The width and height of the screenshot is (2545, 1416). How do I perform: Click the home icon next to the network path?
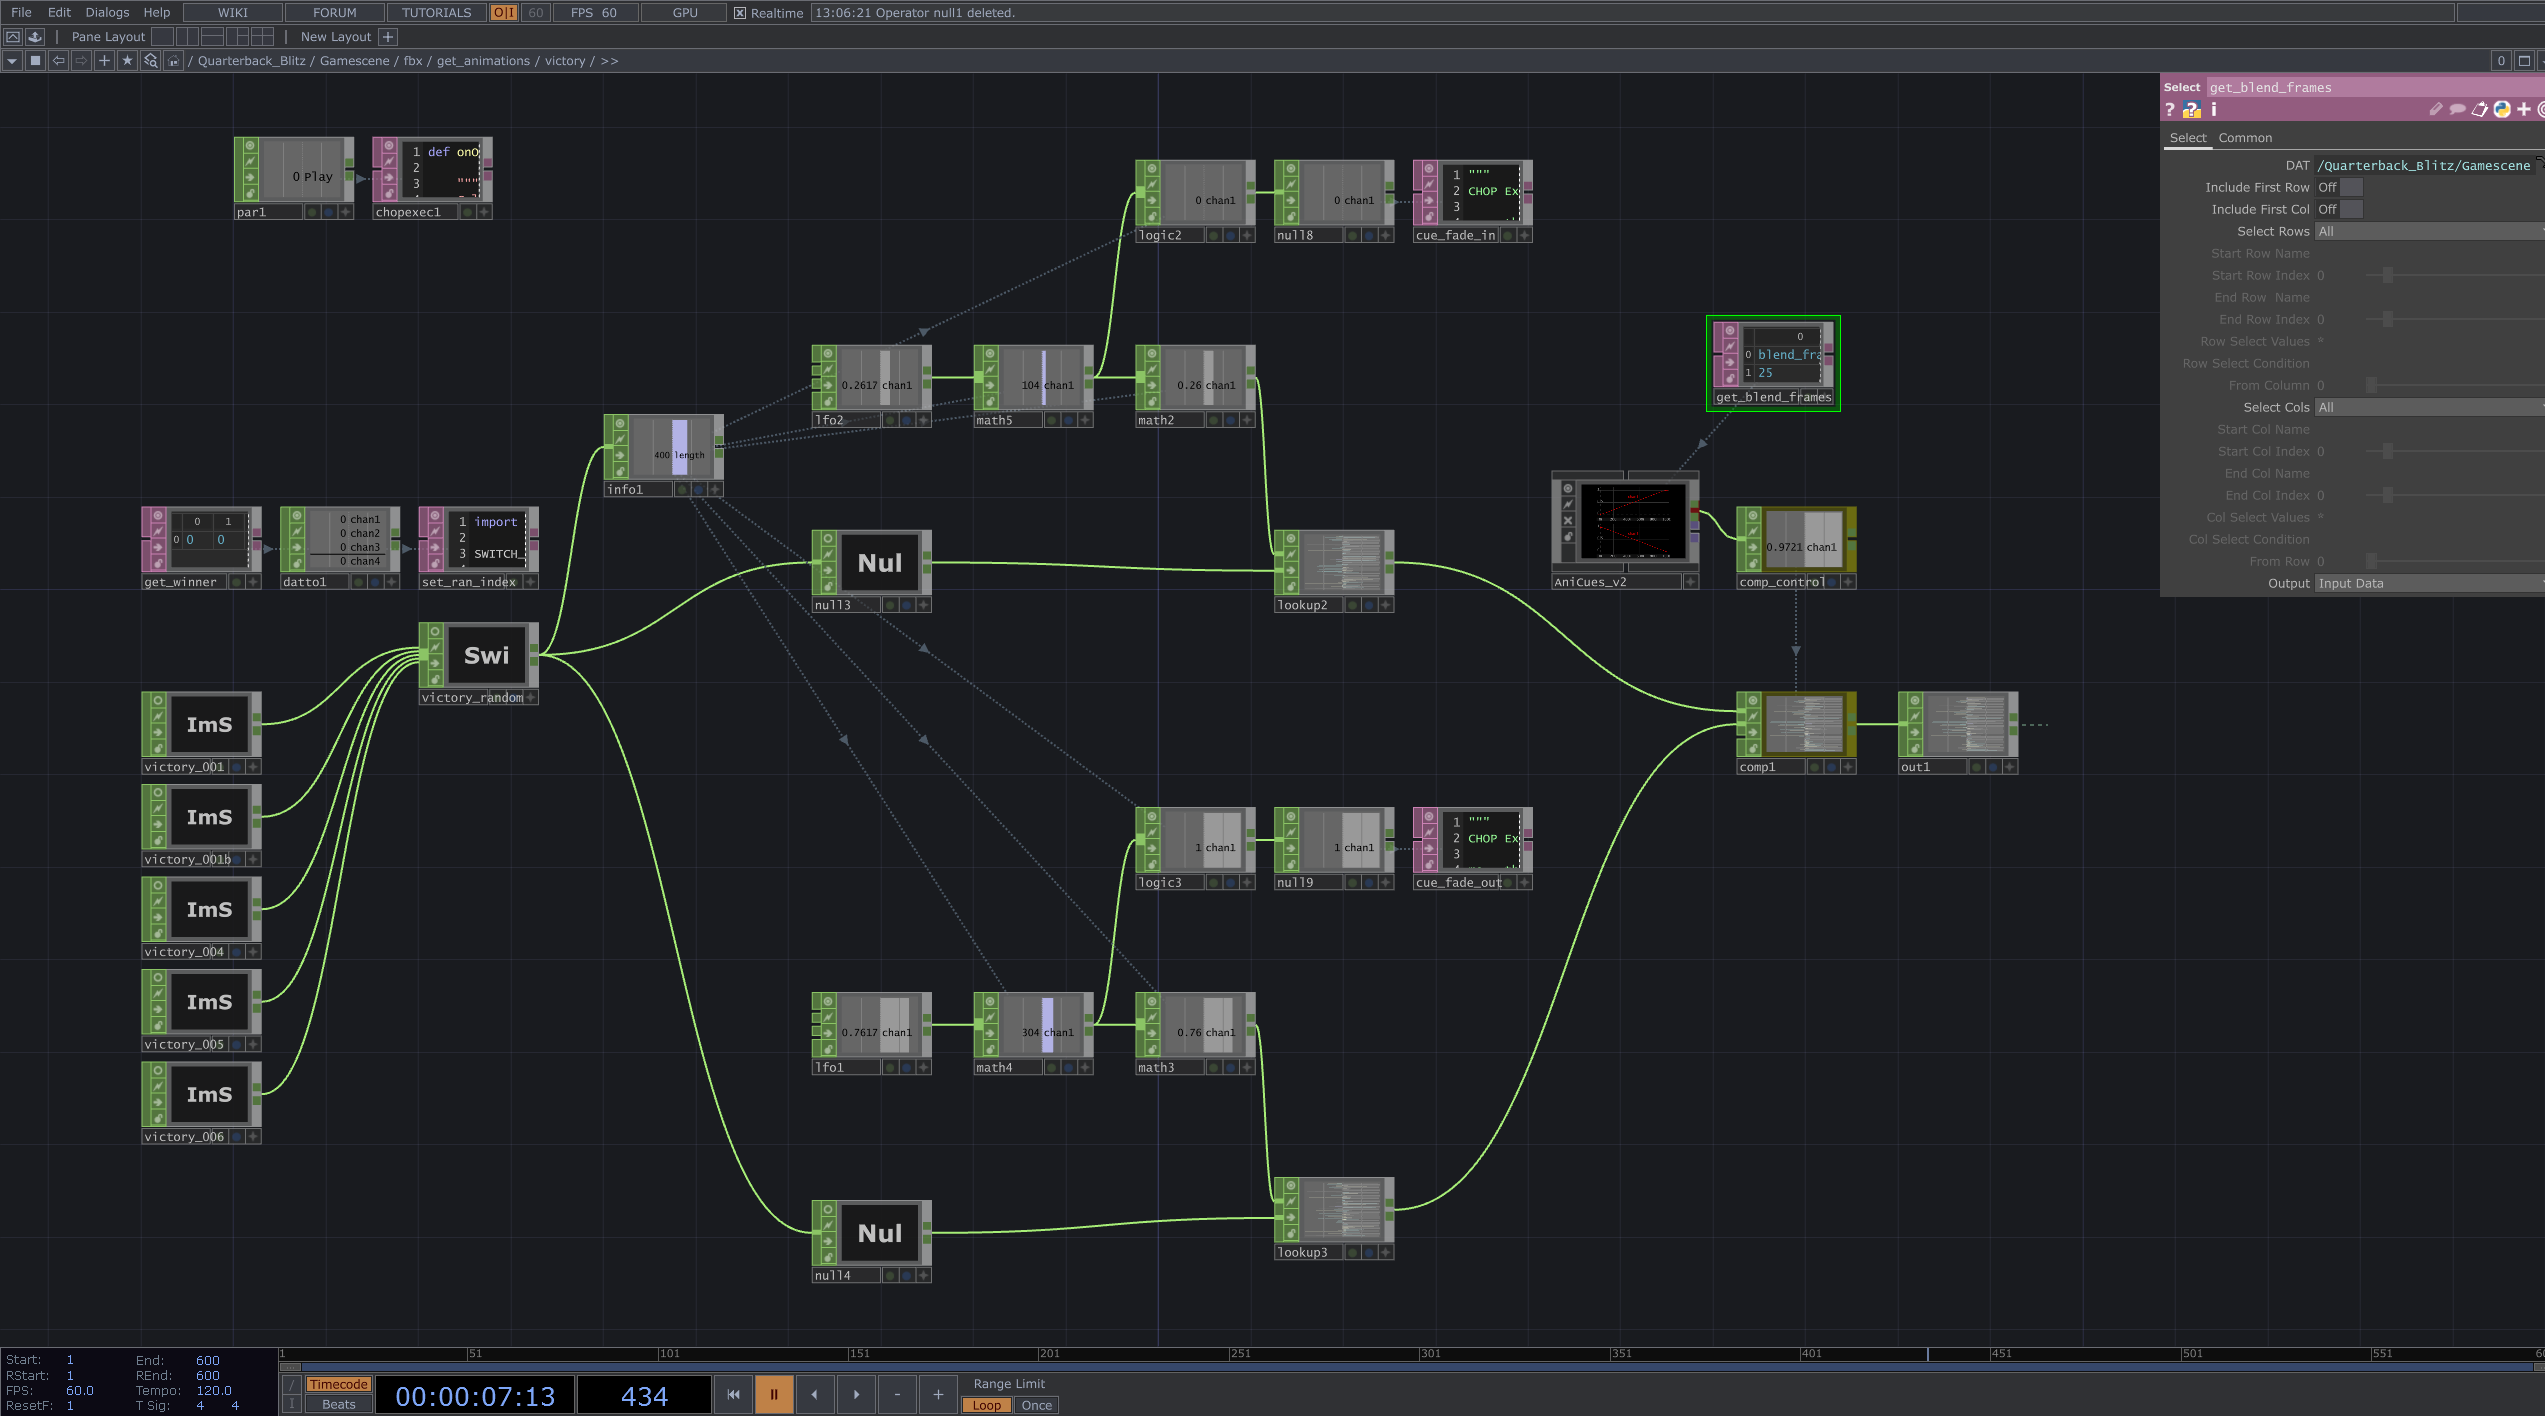coord(174,61)
